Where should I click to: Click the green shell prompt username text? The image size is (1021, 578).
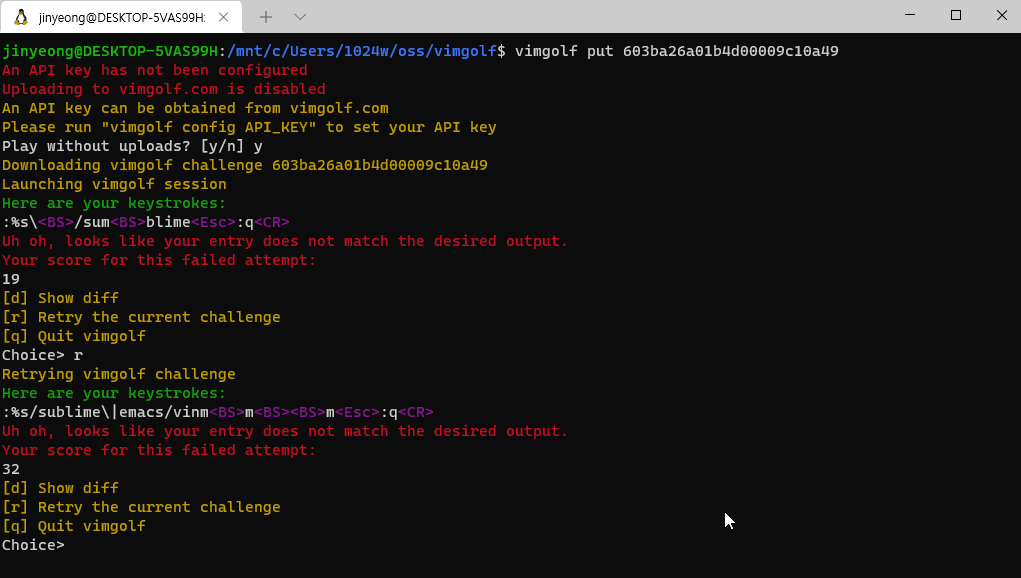[106, 50]
